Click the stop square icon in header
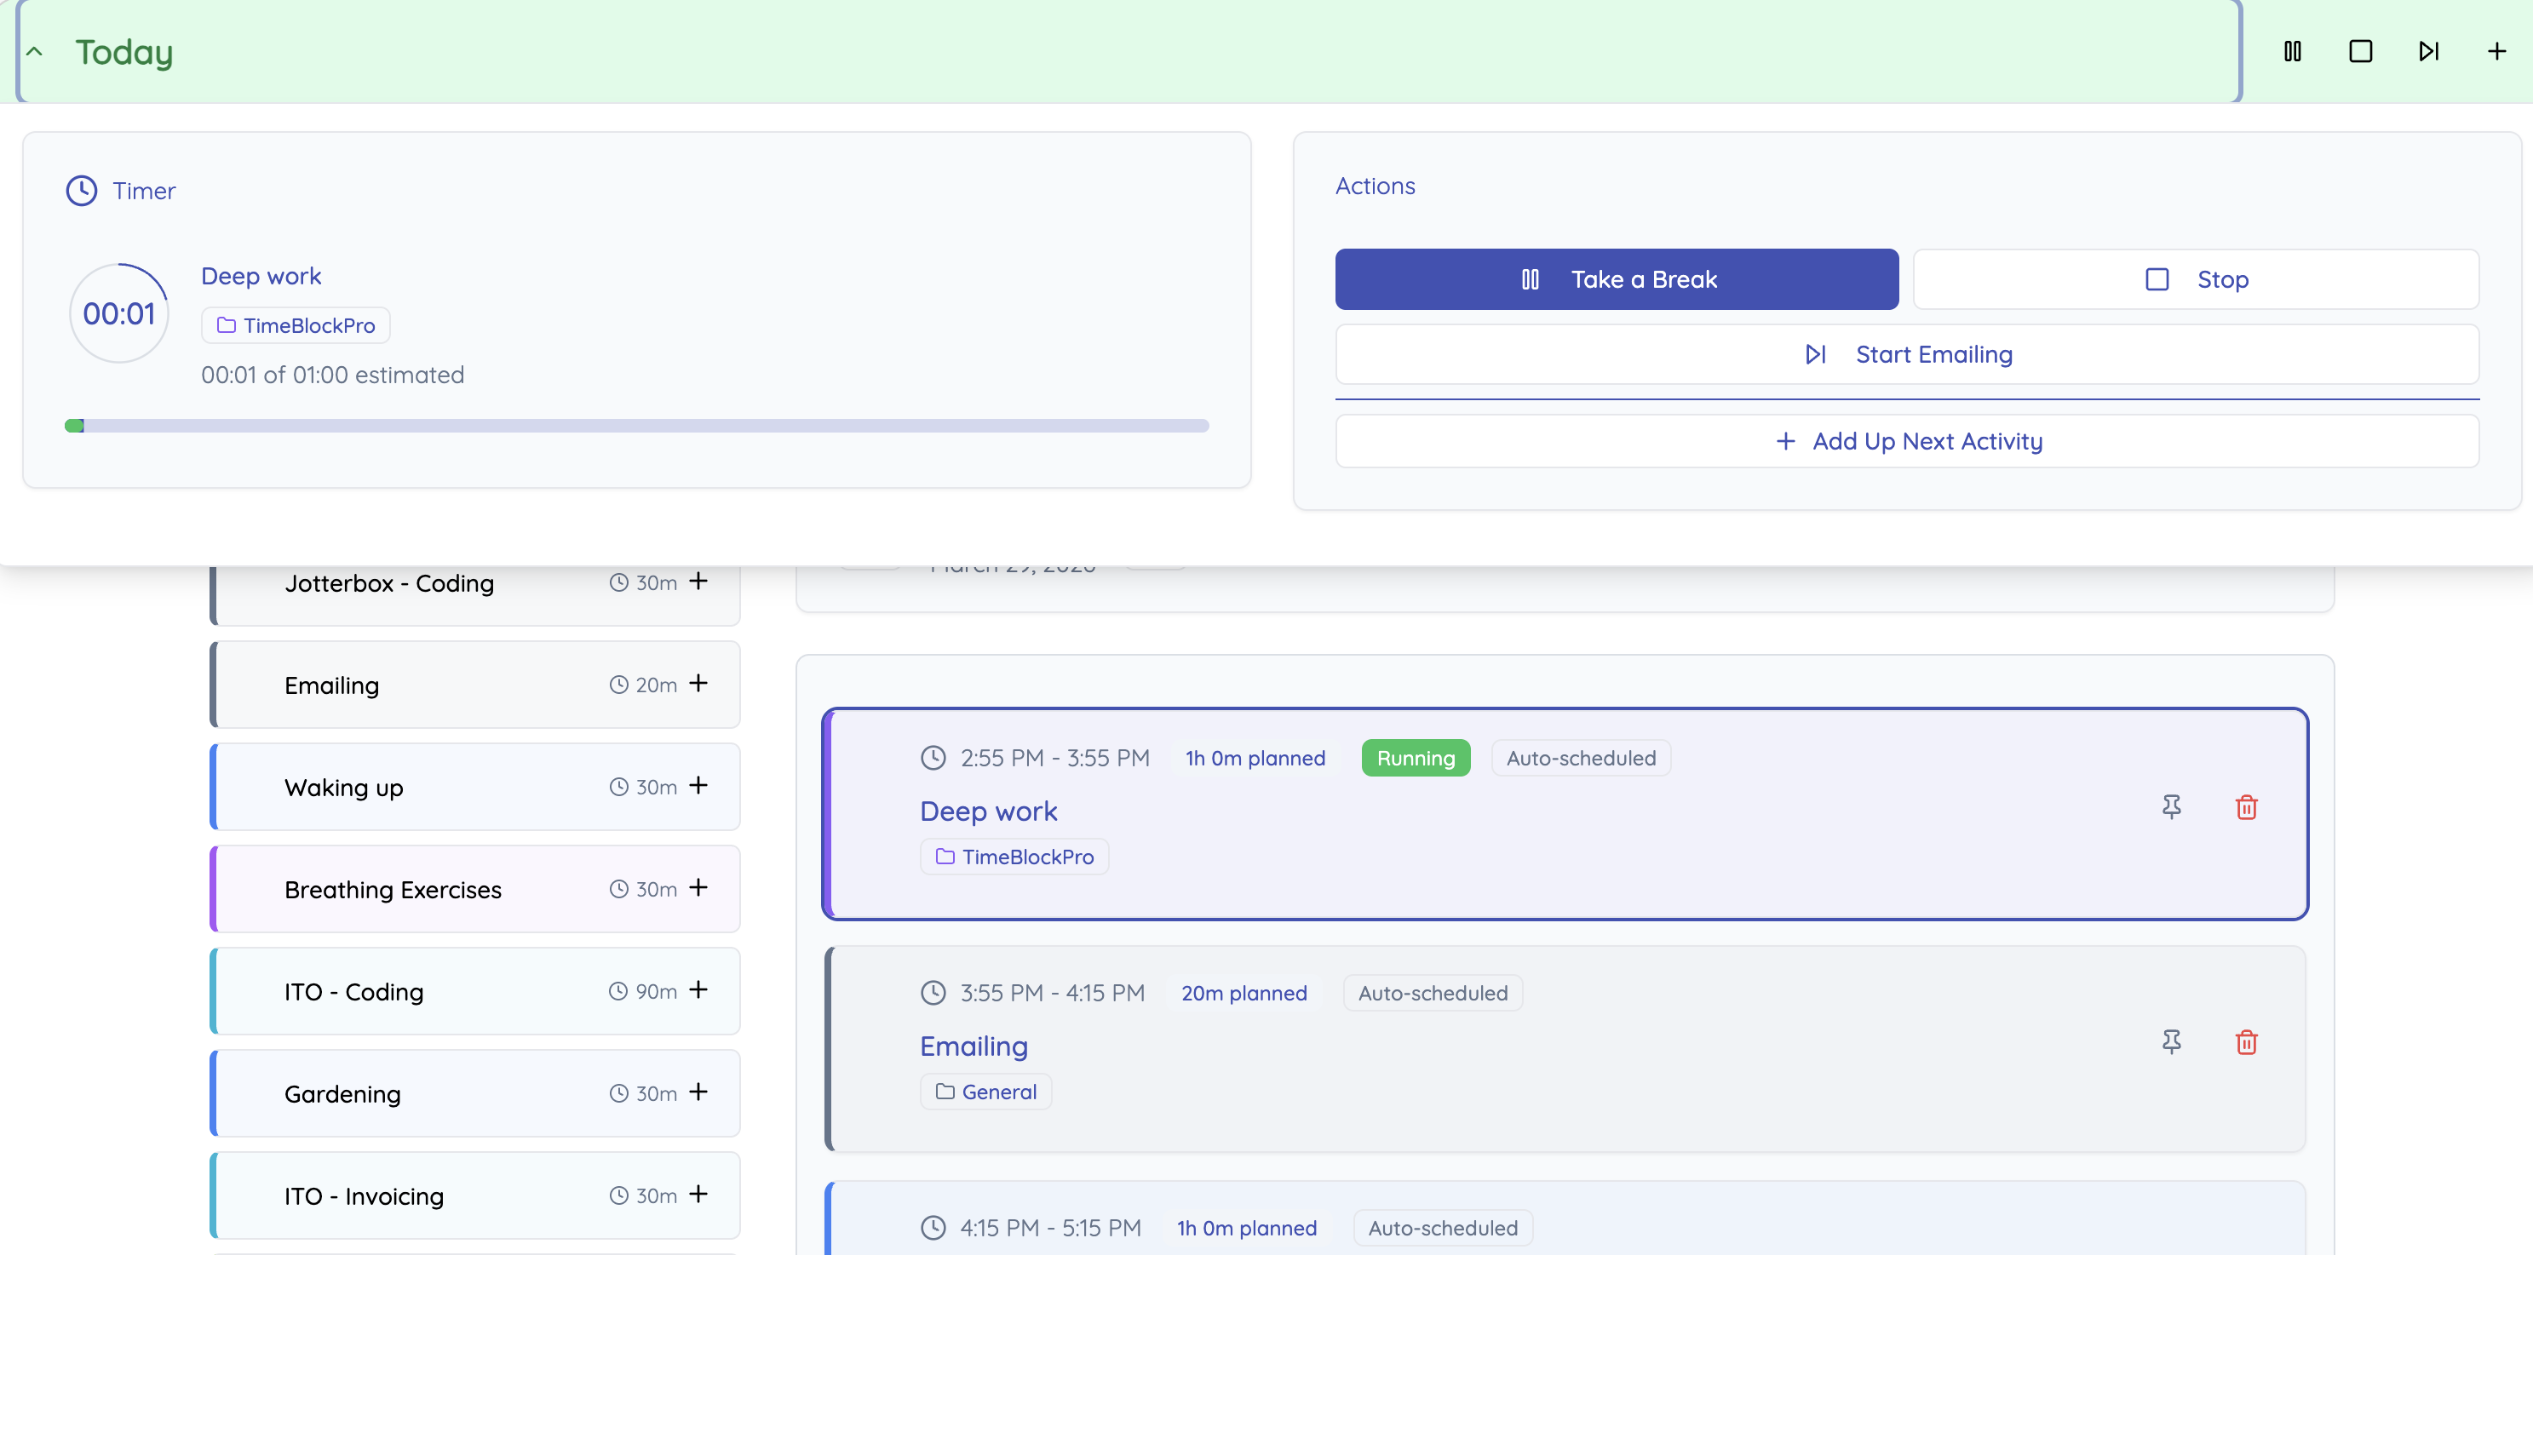2533x1456 pixels. [2360, 51]
